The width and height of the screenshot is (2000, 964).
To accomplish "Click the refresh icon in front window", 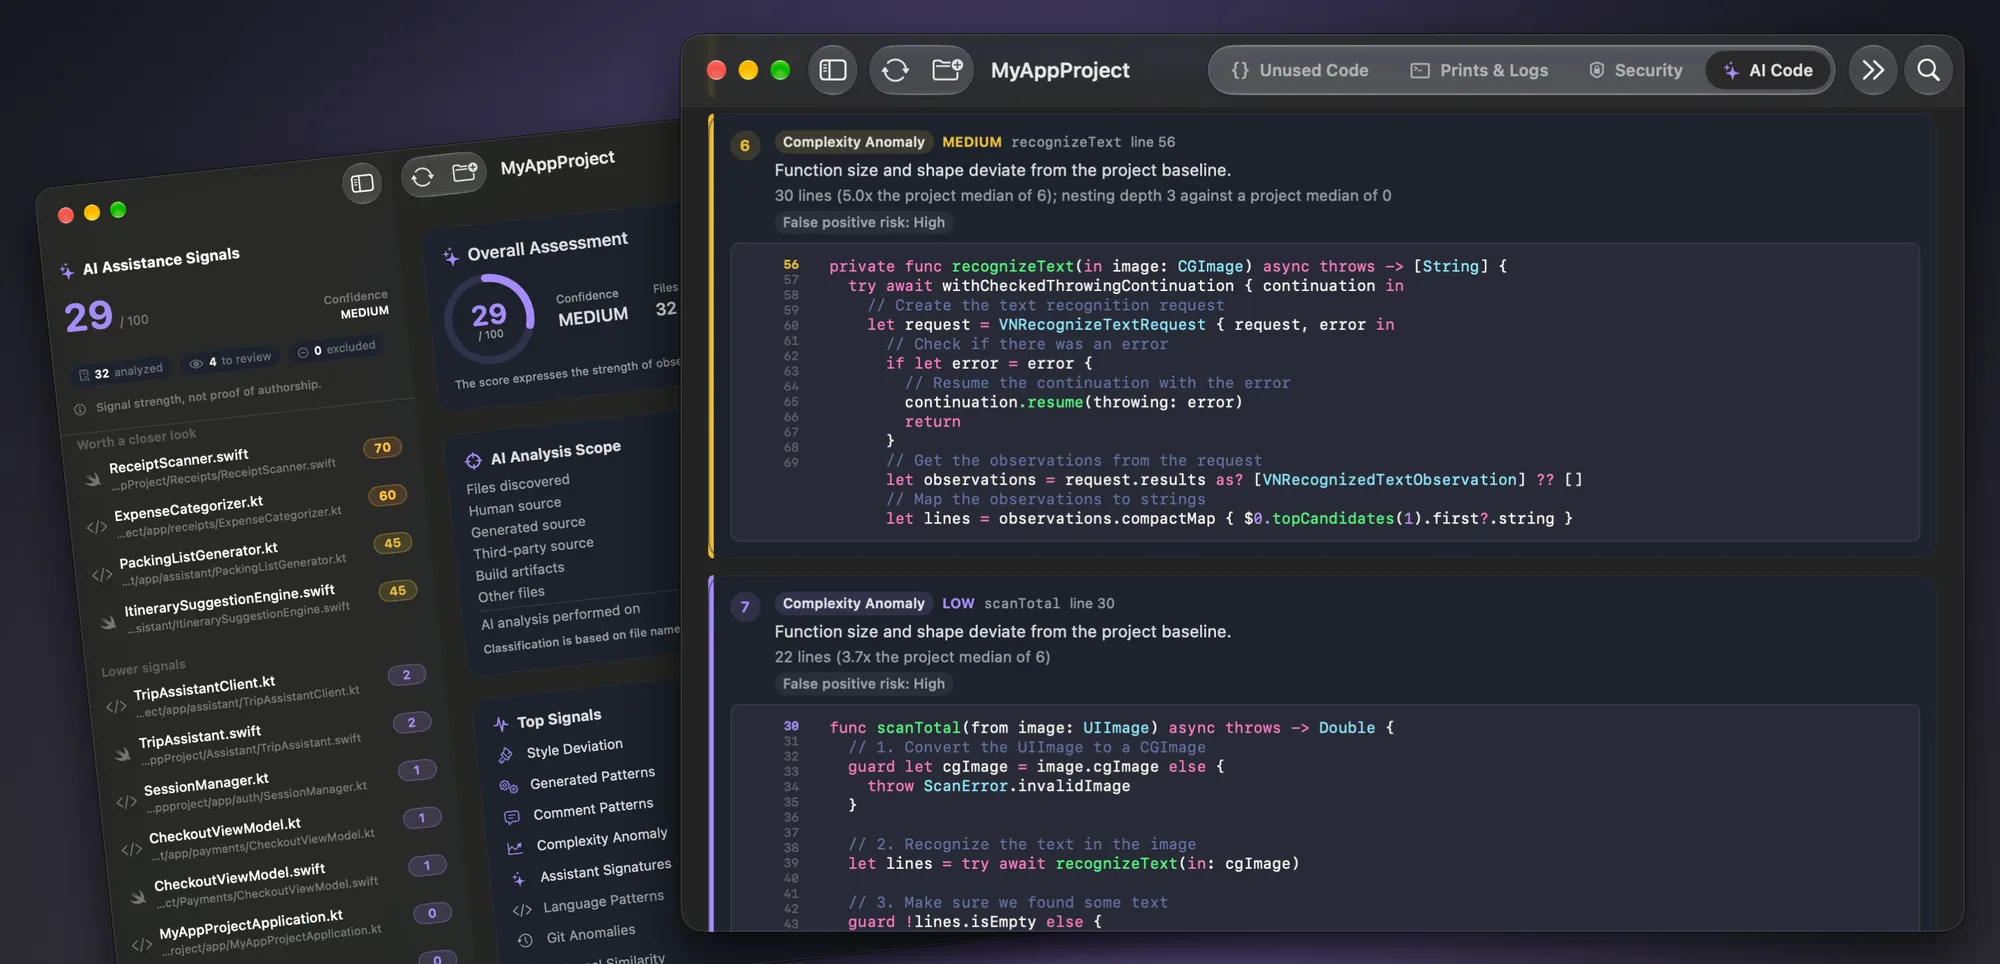I will click(895, 70).
